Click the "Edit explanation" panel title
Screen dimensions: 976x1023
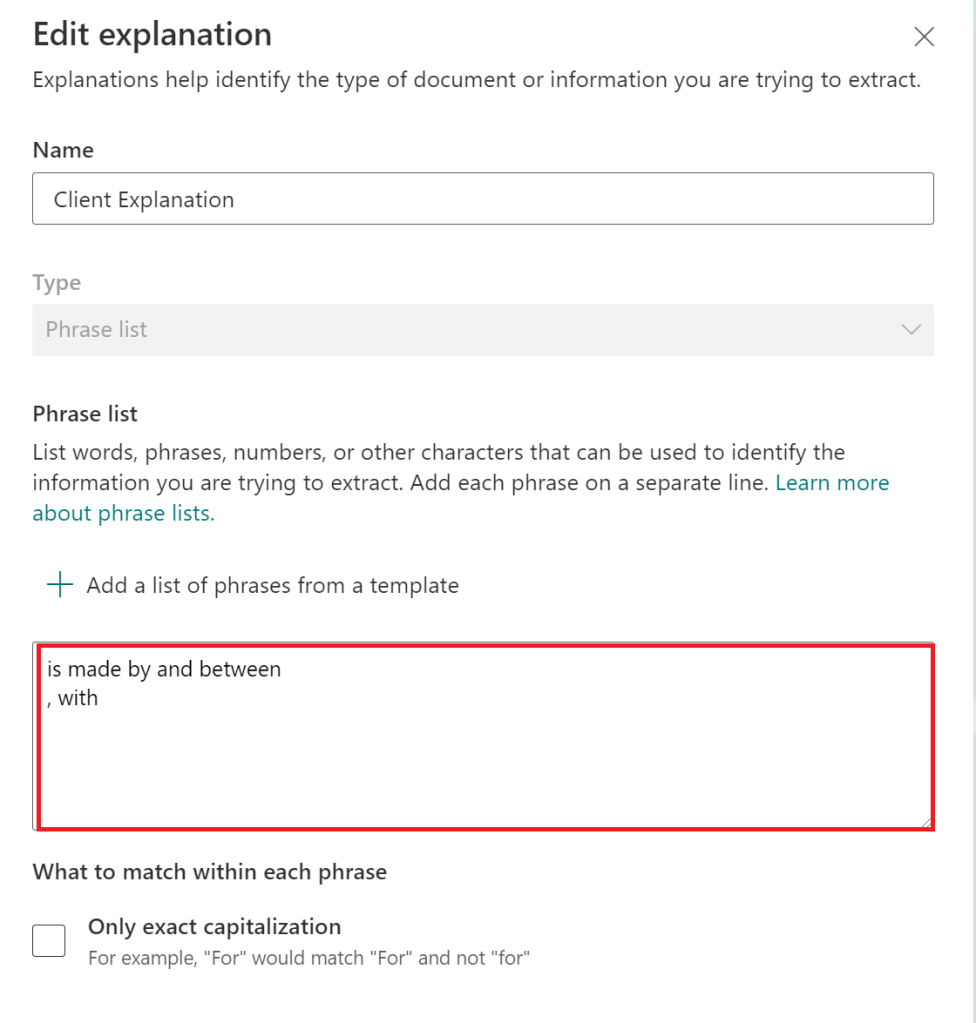(152, 35)
